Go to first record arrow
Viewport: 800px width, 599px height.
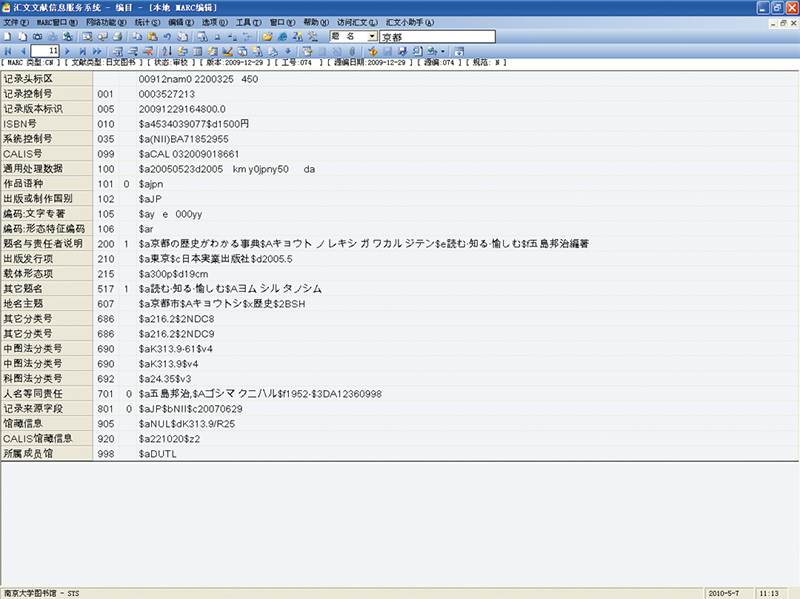pyautogui.click(x=8, y=51)
